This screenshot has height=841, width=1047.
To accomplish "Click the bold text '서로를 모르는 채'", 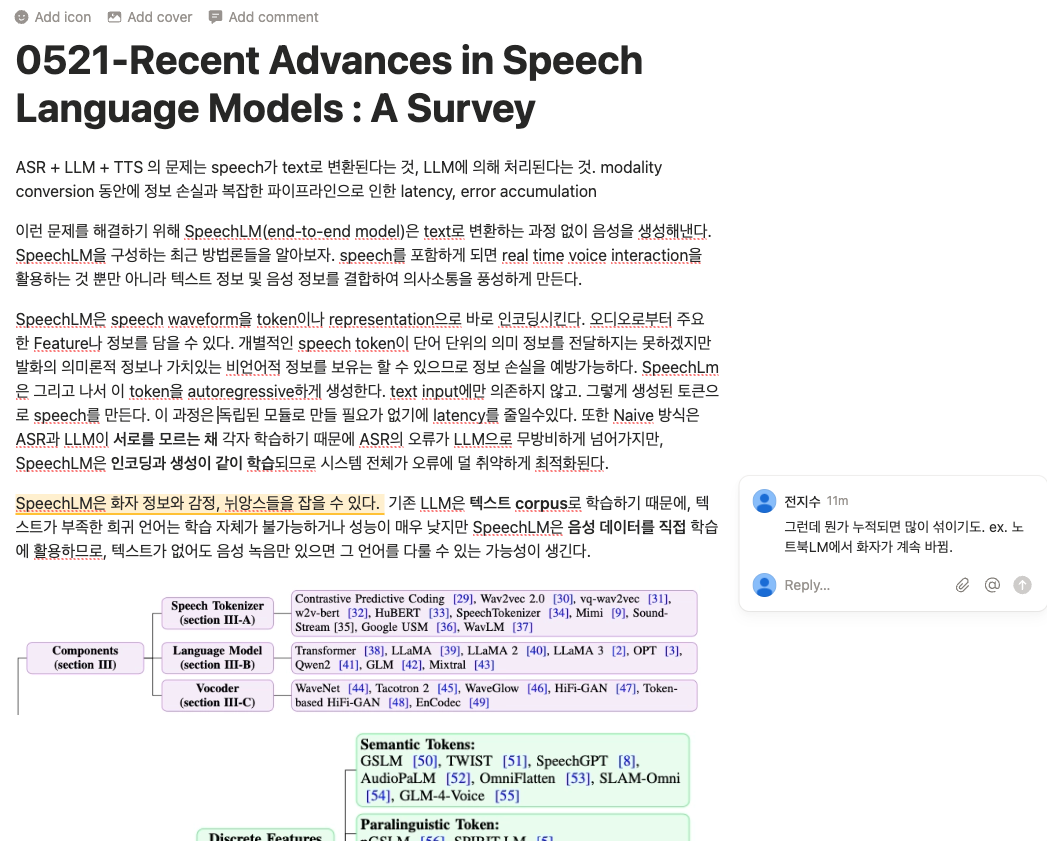I will click(x=165, y=439).
